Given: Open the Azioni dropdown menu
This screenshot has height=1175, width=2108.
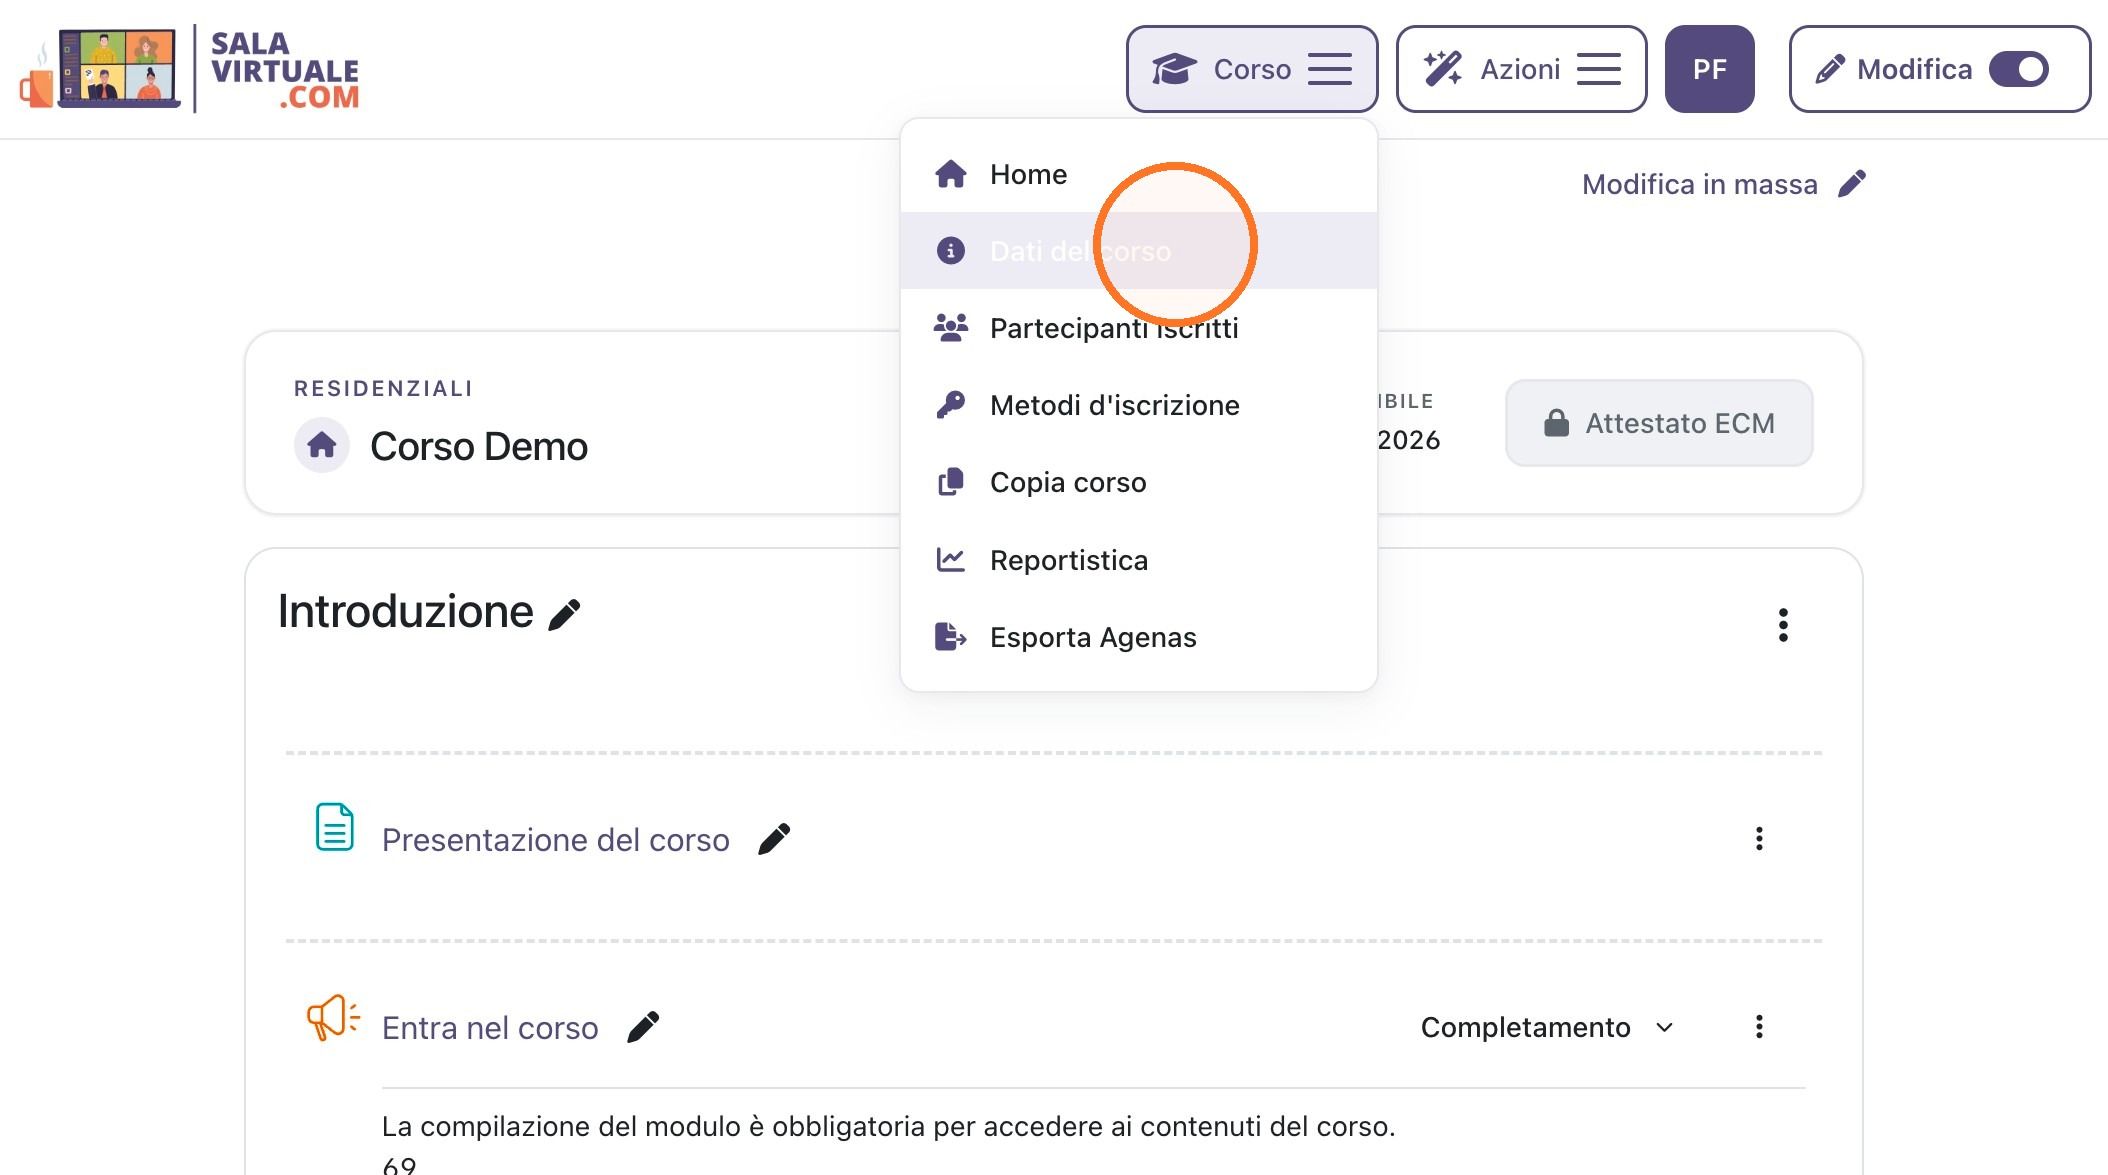Looking at the screenshot, I should coord(1521,69).
